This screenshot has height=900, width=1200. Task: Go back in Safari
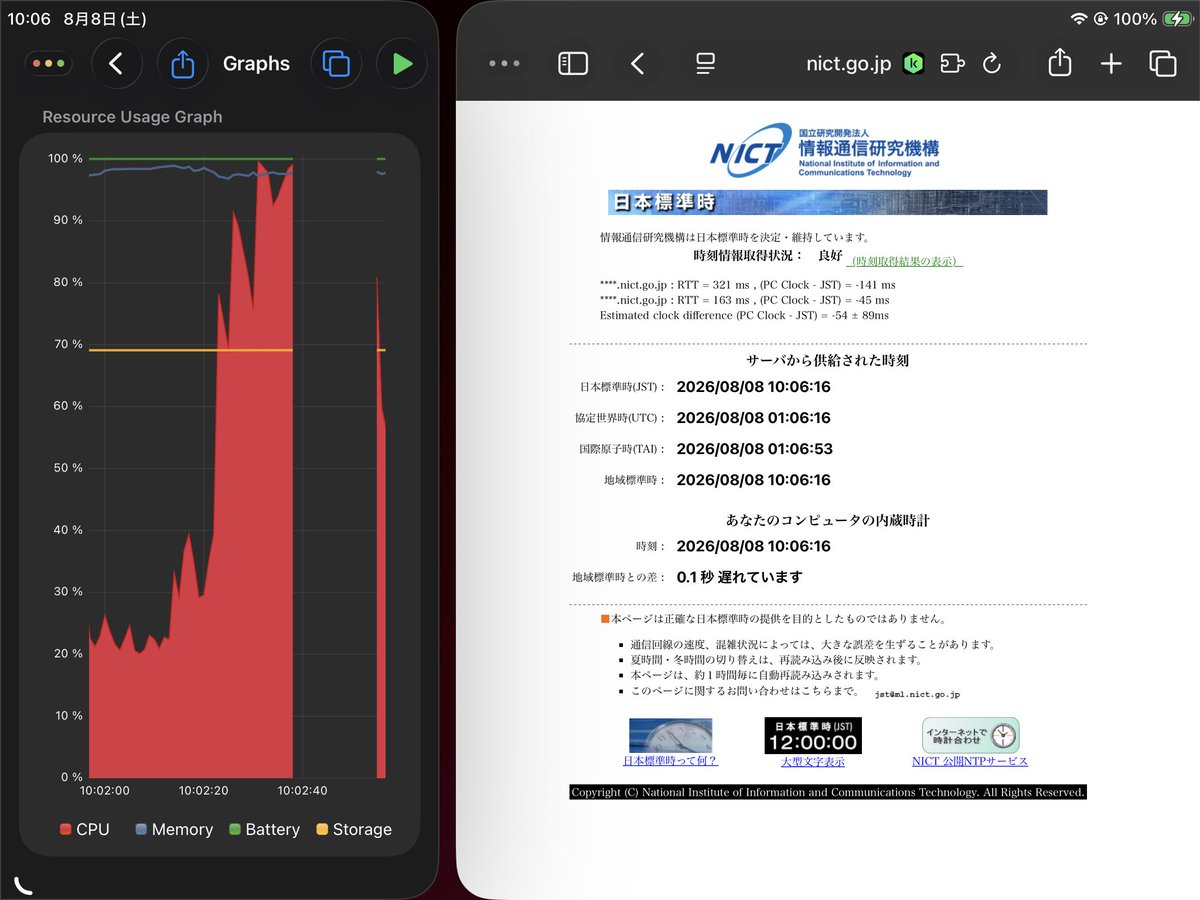click(x=637, y=64)
